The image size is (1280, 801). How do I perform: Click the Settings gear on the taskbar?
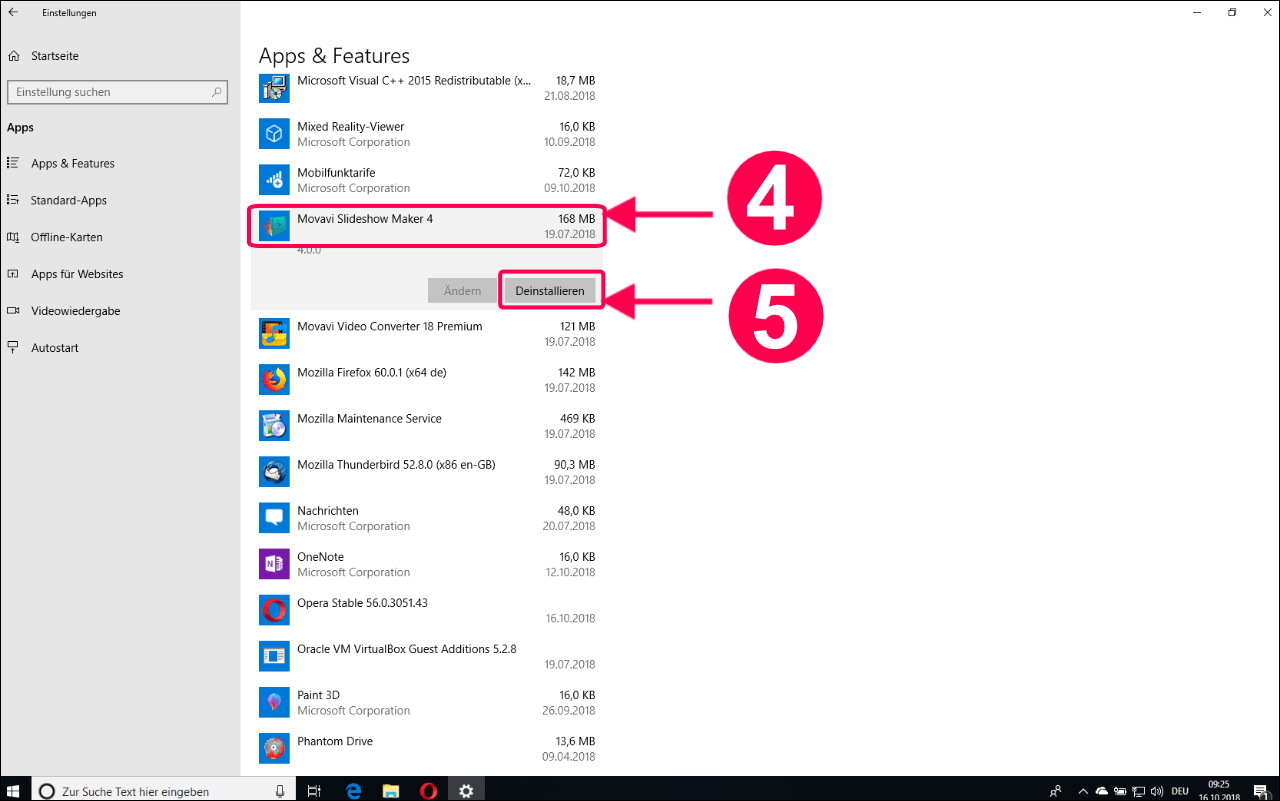pos(466,790)
